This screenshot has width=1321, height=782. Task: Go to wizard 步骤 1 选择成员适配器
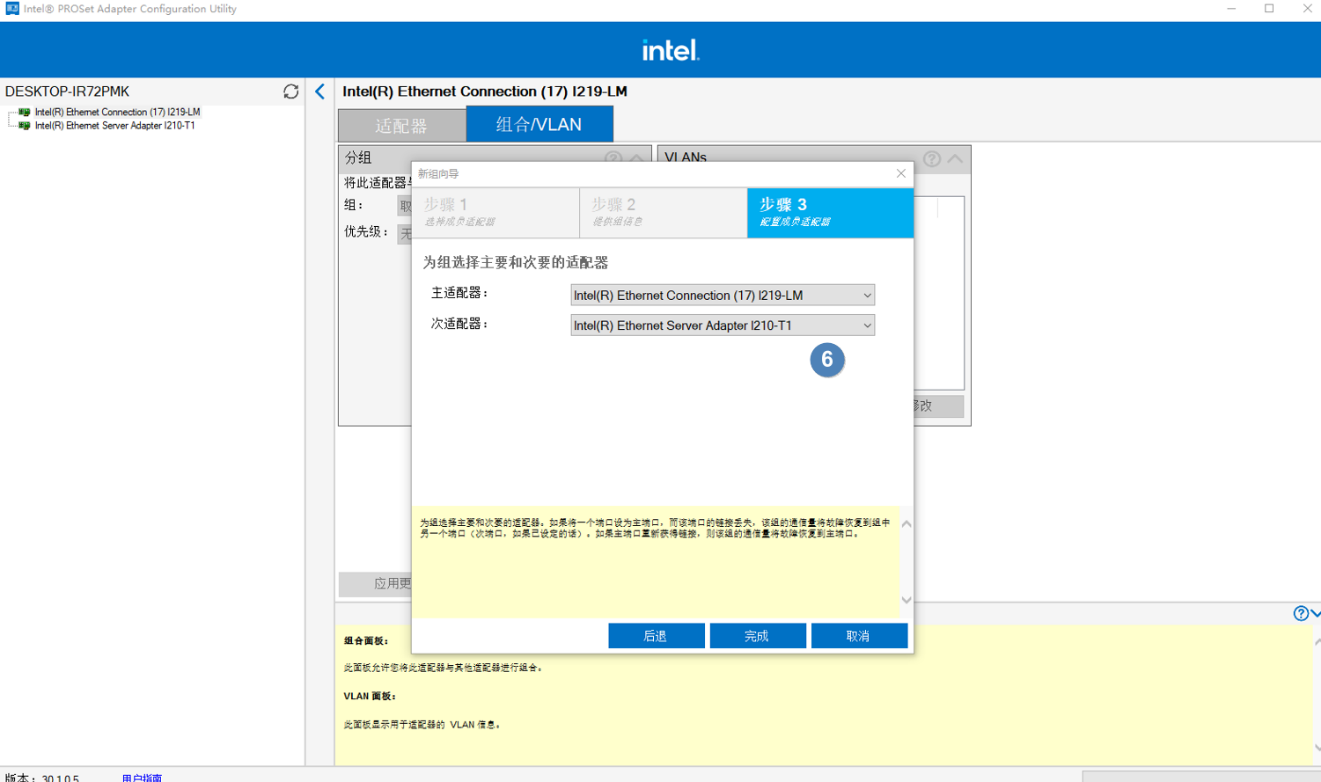[495, 212]
